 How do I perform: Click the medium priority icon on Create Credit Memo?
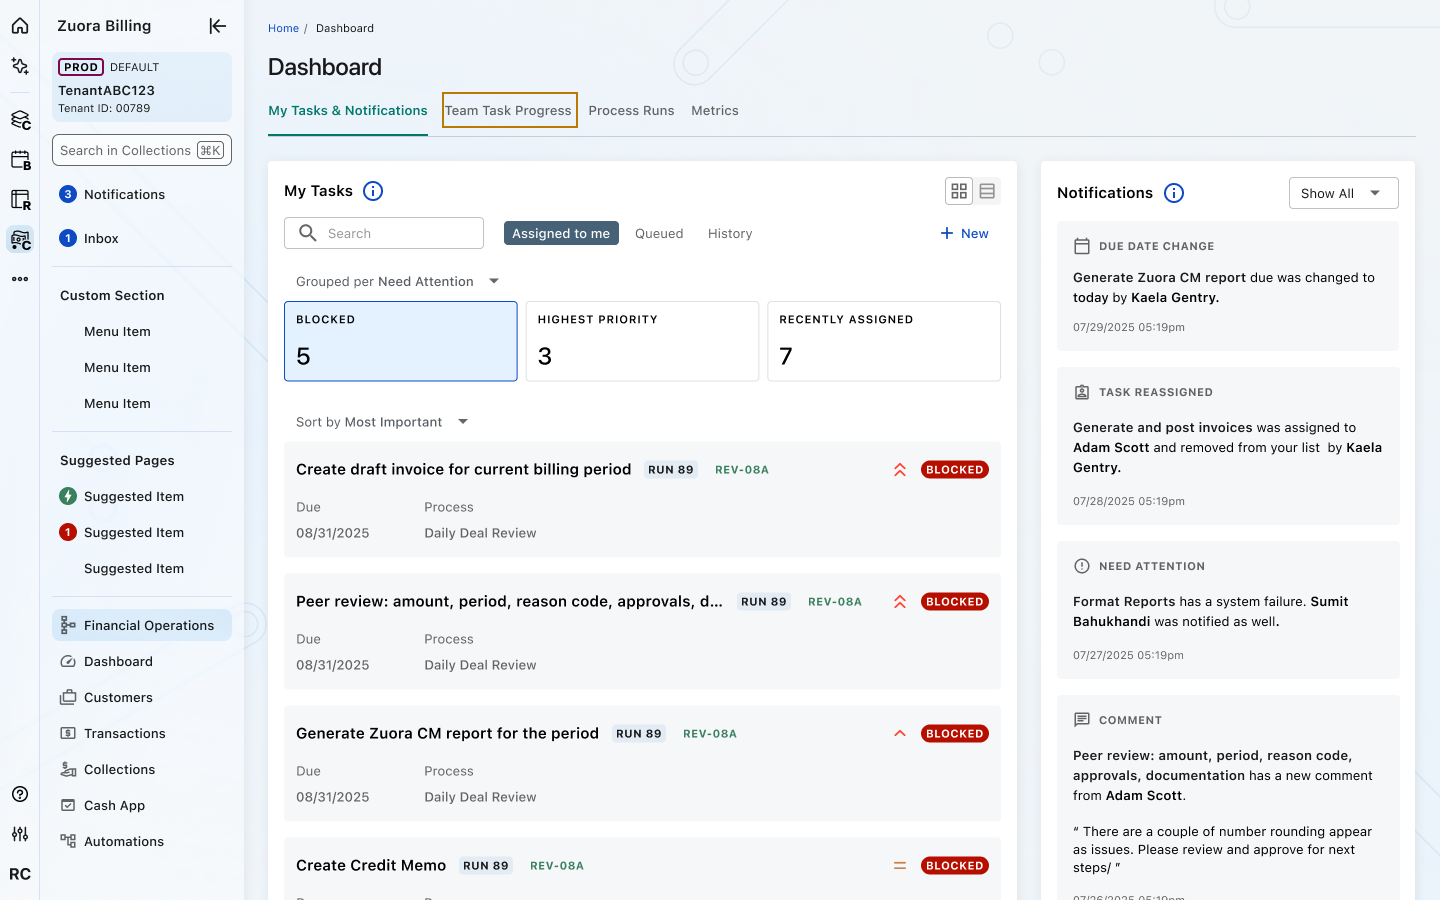pyautogui.click(x=900, y=866)
